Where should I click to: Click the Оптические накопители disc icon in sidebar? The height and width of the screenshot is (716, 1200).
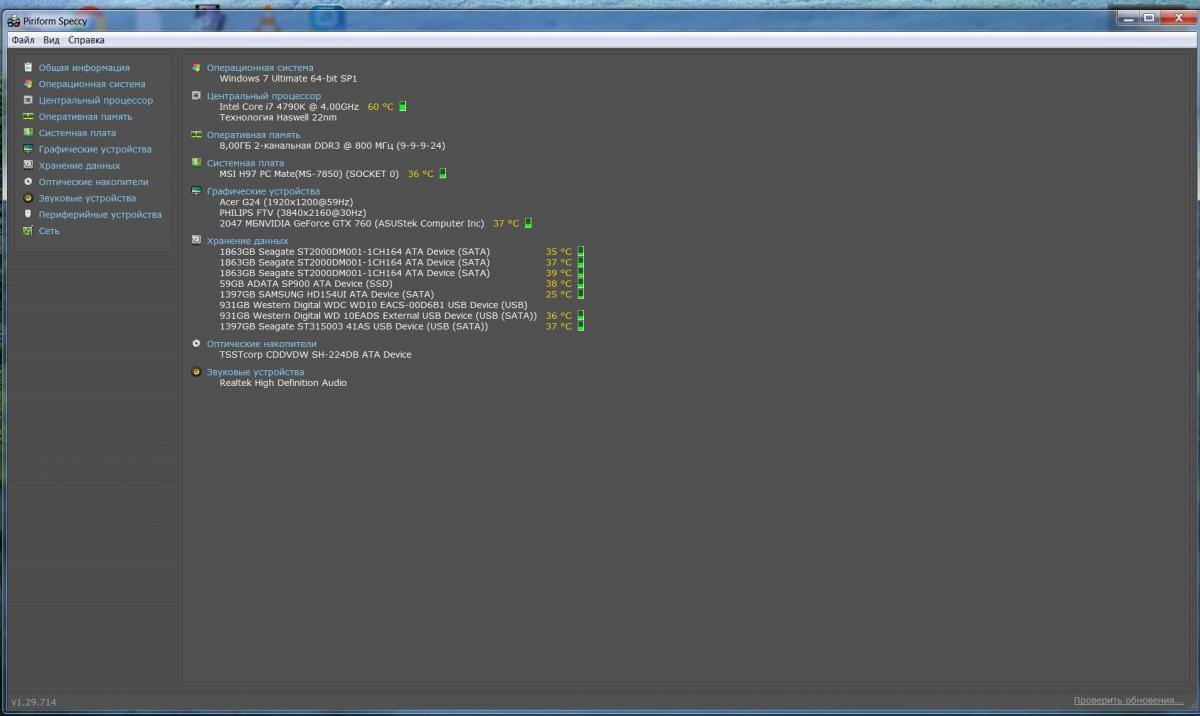pyautogui.click(x=28, y=182)
